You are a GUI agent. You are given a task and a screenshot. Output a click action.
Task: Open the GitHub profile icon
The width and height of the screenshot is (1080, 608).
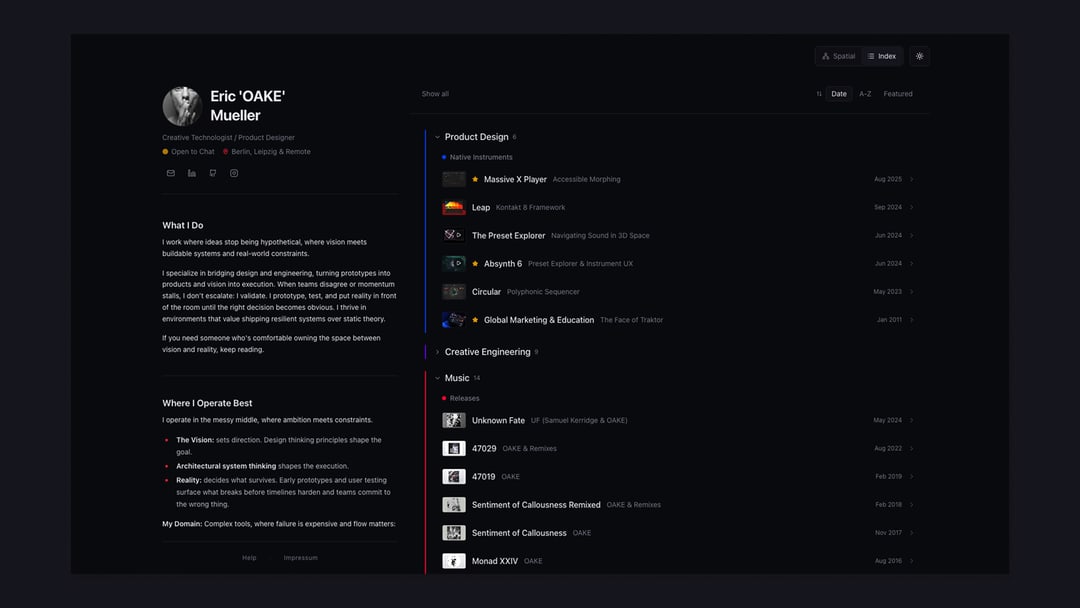pyautogui.click(x=213, y=173)
